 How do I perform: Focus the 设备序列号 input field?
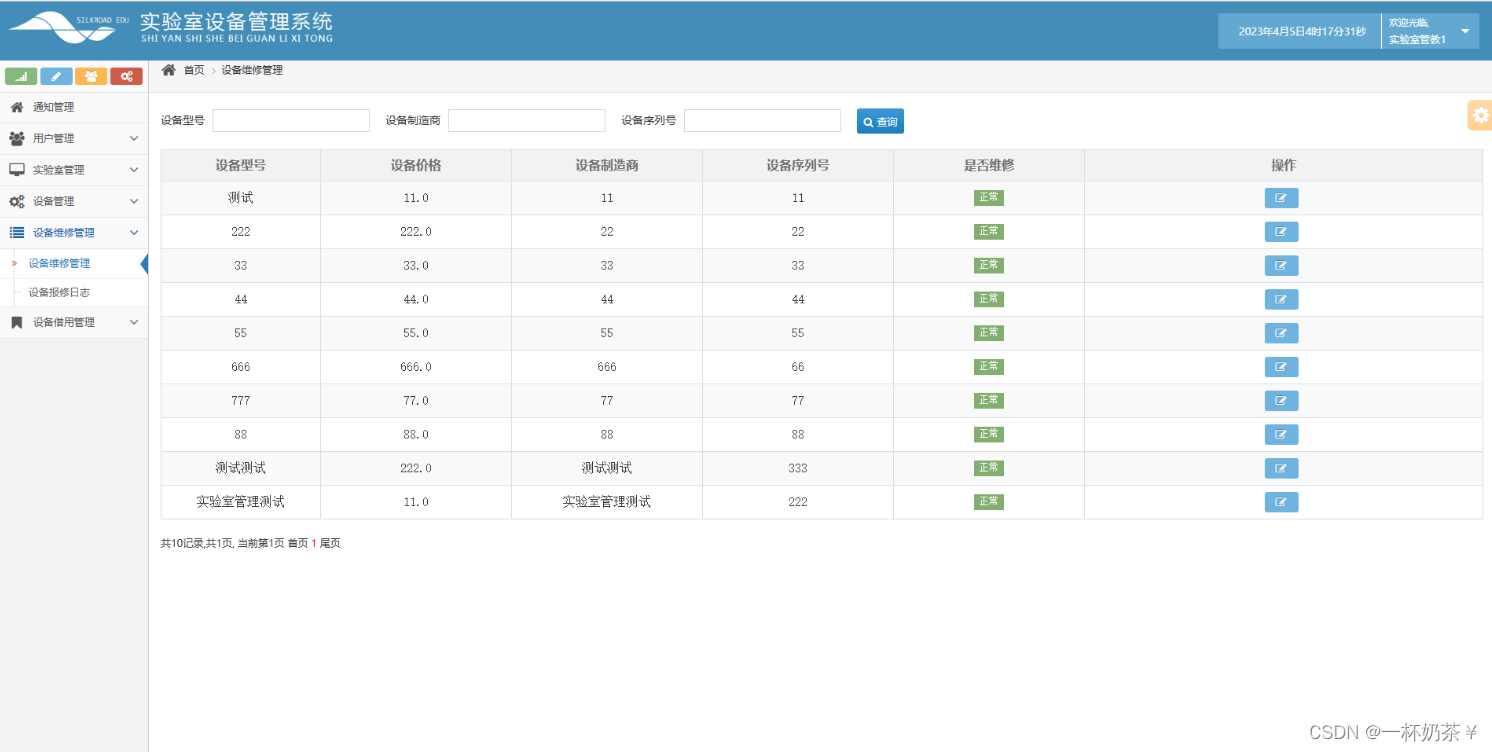point(762,121)
